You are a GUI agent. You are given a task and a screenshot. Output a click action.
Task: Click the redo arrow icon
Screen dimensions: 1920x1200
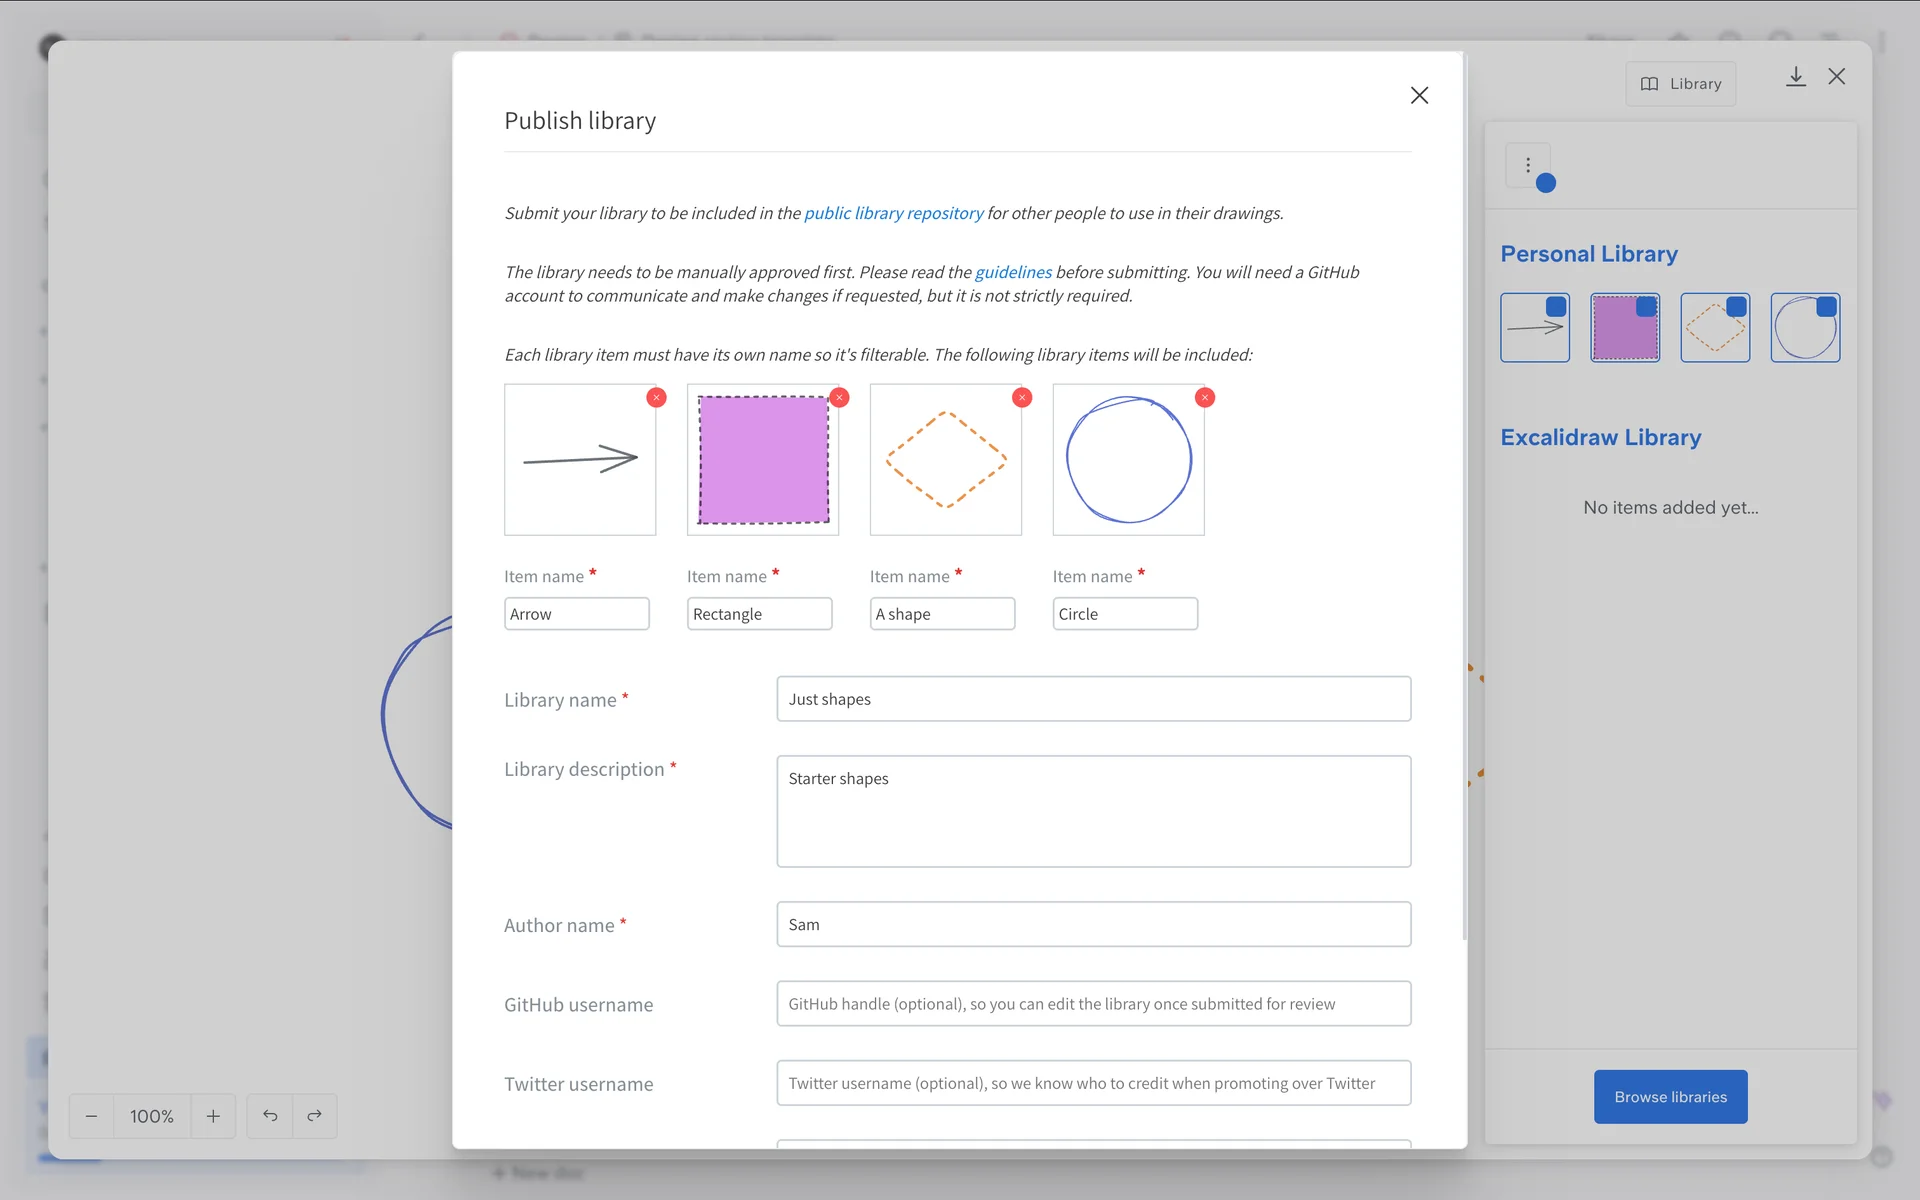click(314, 1115)
